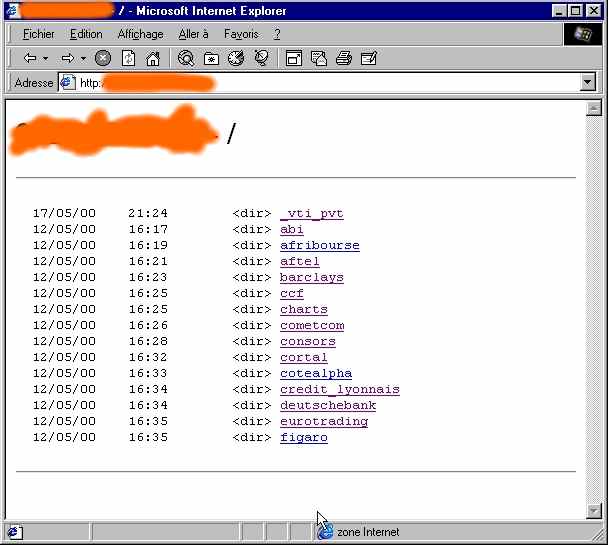
Task: Open the Affichage menu
Action: (140, 34)
